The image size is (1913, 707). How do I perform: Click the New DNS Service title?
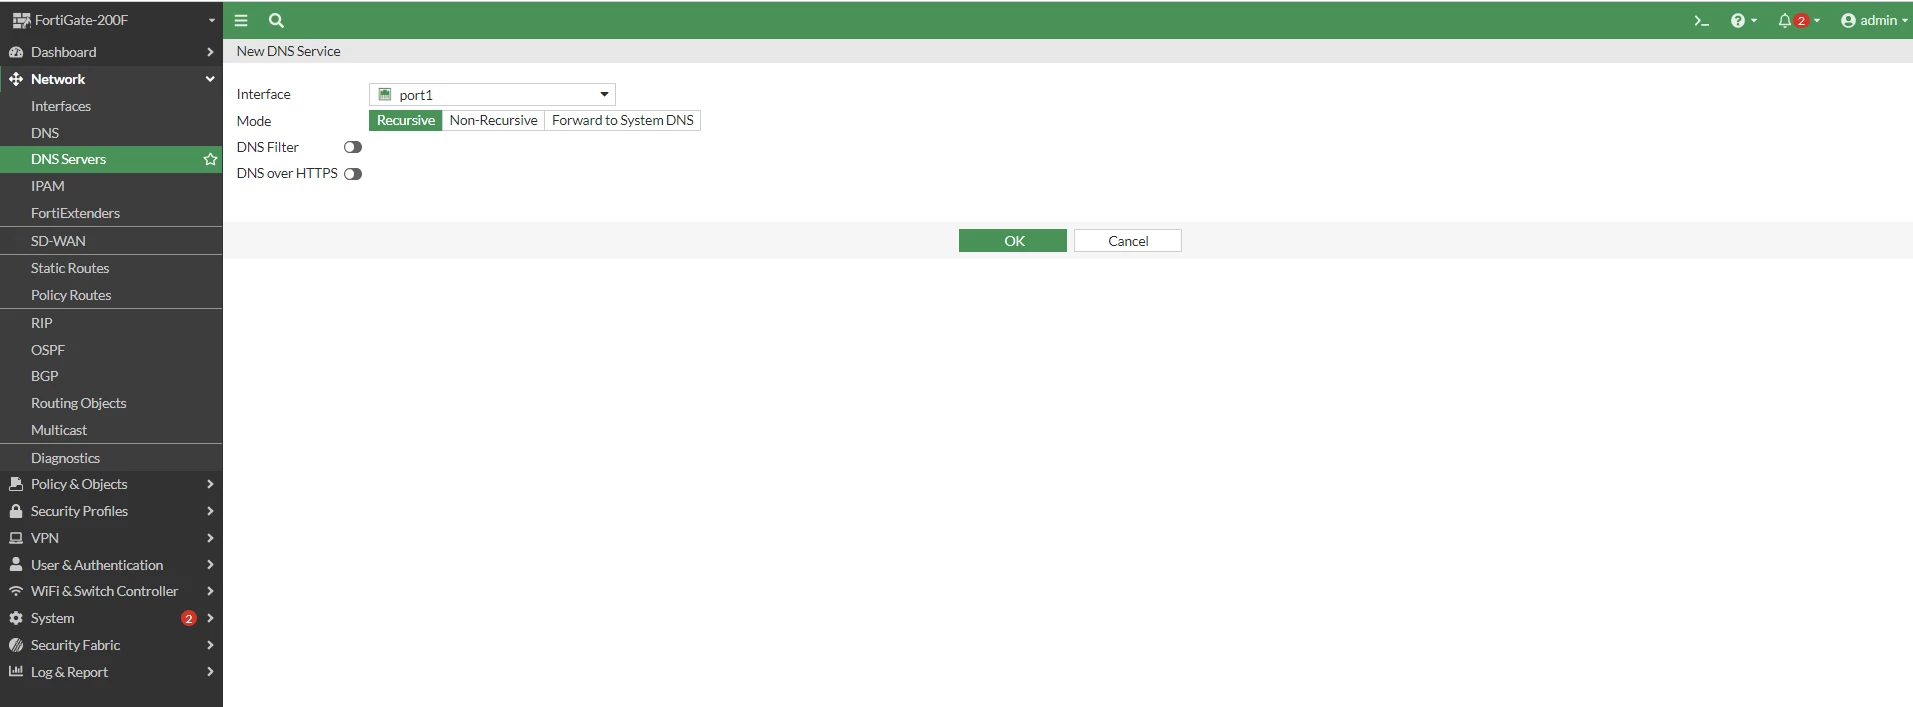[288, 51]
